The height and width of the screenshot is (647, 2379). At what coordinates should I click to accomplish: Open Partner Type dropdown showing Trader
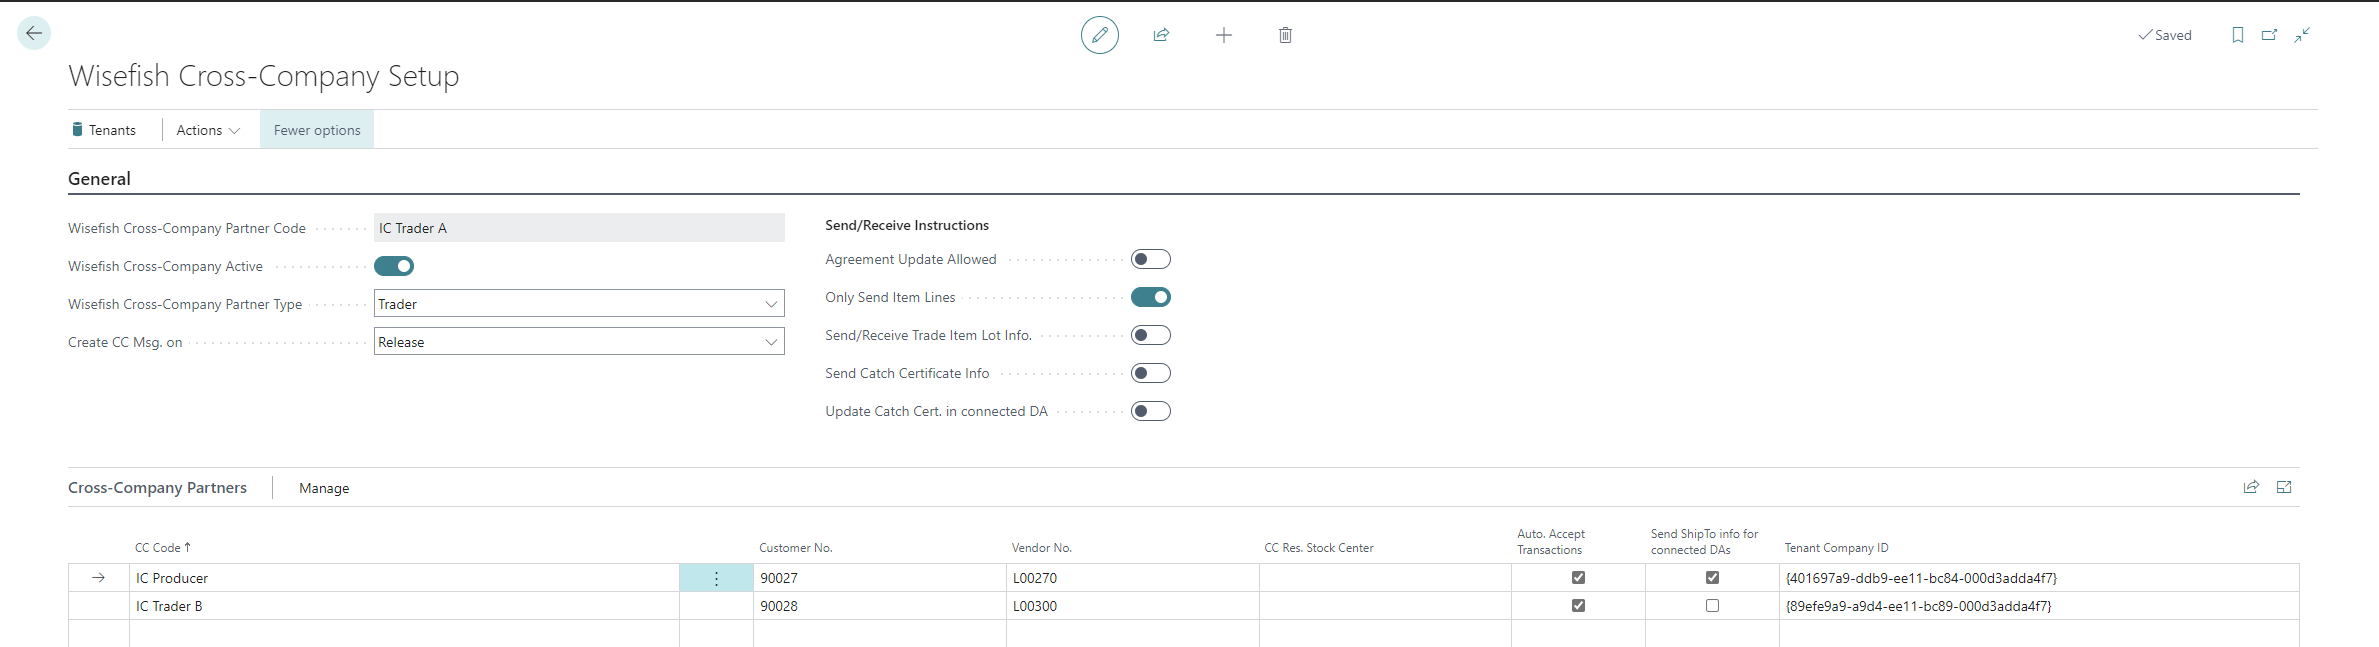579,304
